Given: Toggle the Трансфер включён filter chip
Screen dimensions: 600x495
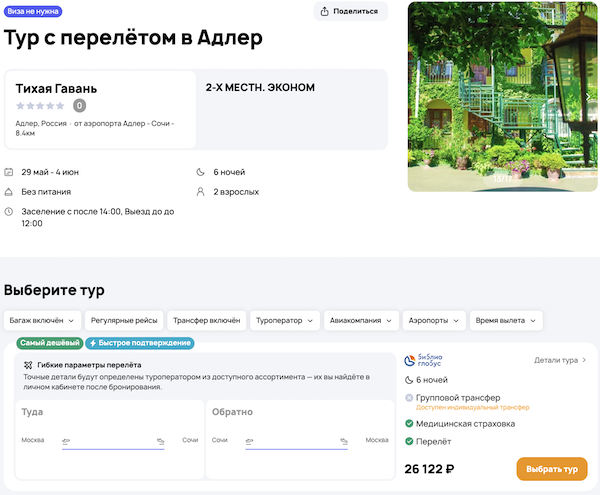Looking at the screenshot, I should click(x=206, y=321).
